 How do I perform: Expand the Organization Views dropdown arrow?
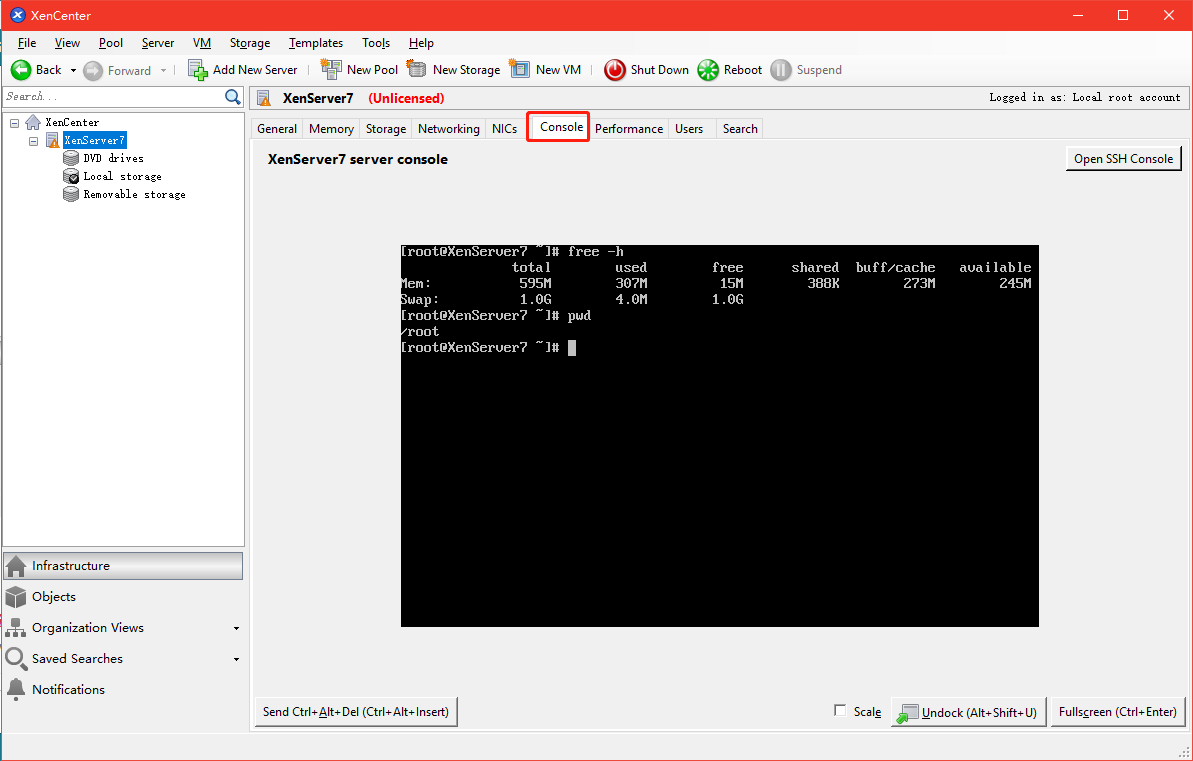pos(237,629)
